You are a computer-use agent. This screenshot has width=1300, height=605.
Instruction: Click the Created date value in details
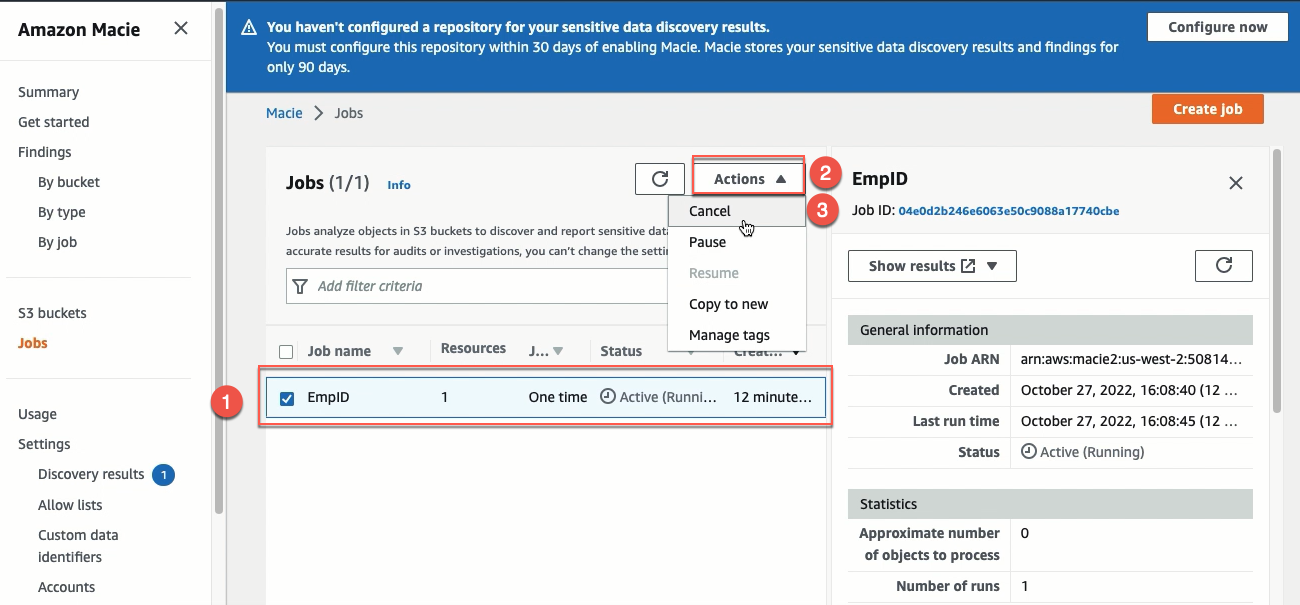click(1130, 390)
